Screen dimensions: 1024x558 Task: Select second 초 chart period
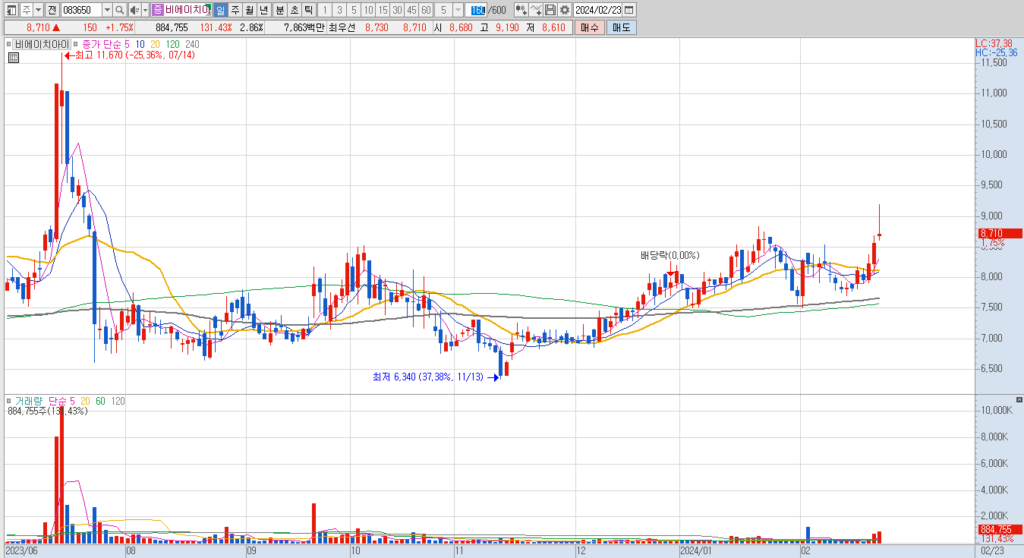click(294, 10)
